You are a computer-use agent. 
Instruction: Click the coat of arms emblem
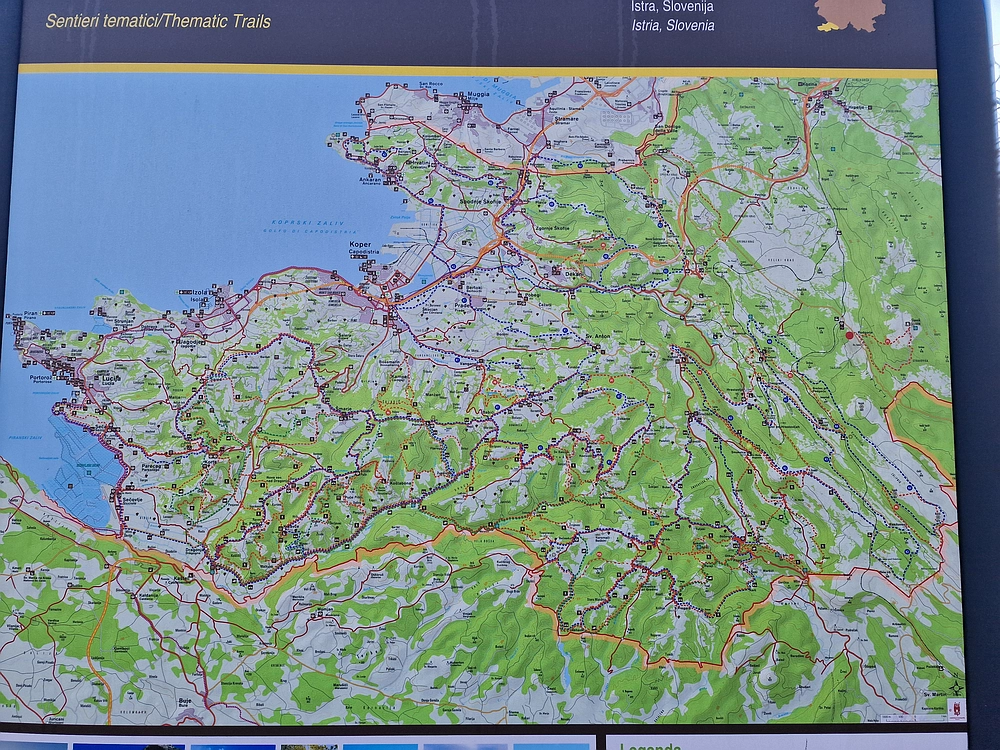tap(955, 709)
